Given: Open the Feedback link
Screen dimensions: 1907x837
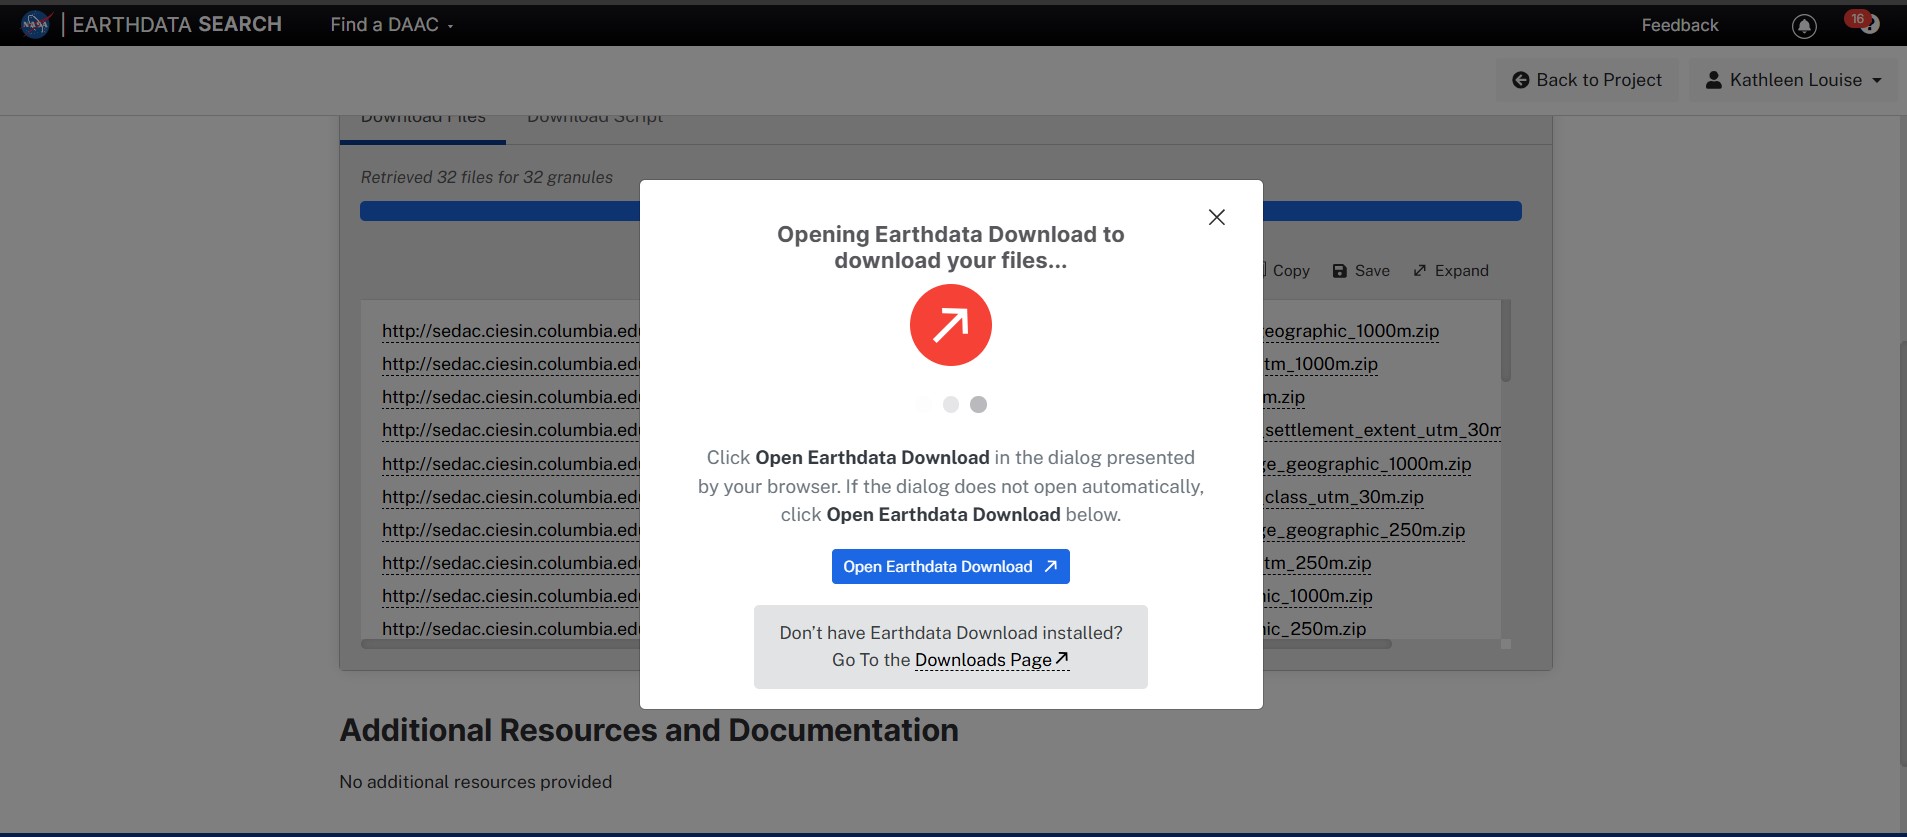Looking at the screenshot, I should [1679, 25].
